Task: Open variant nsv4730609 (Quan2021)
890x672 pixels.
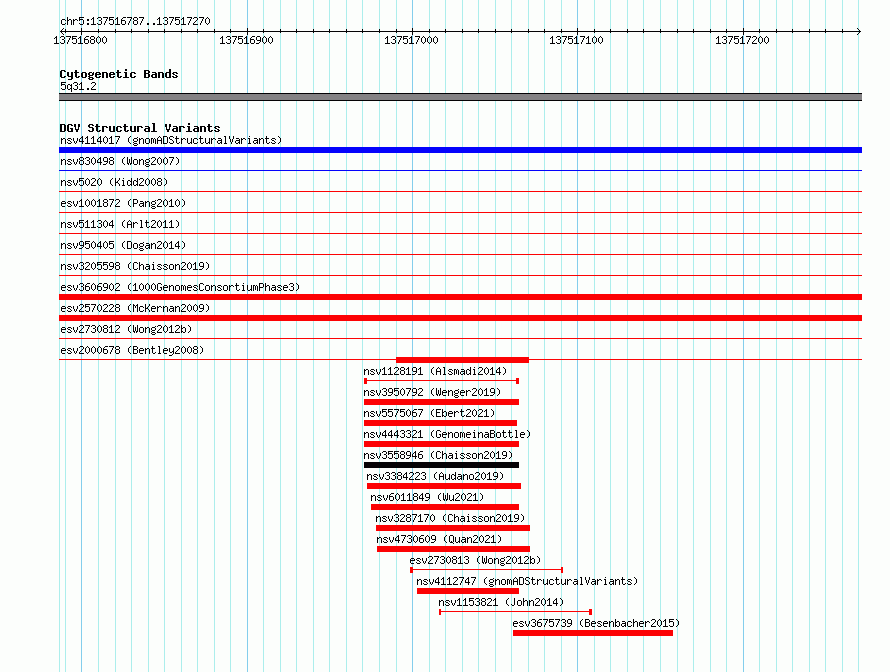Action: pos(439,539)
